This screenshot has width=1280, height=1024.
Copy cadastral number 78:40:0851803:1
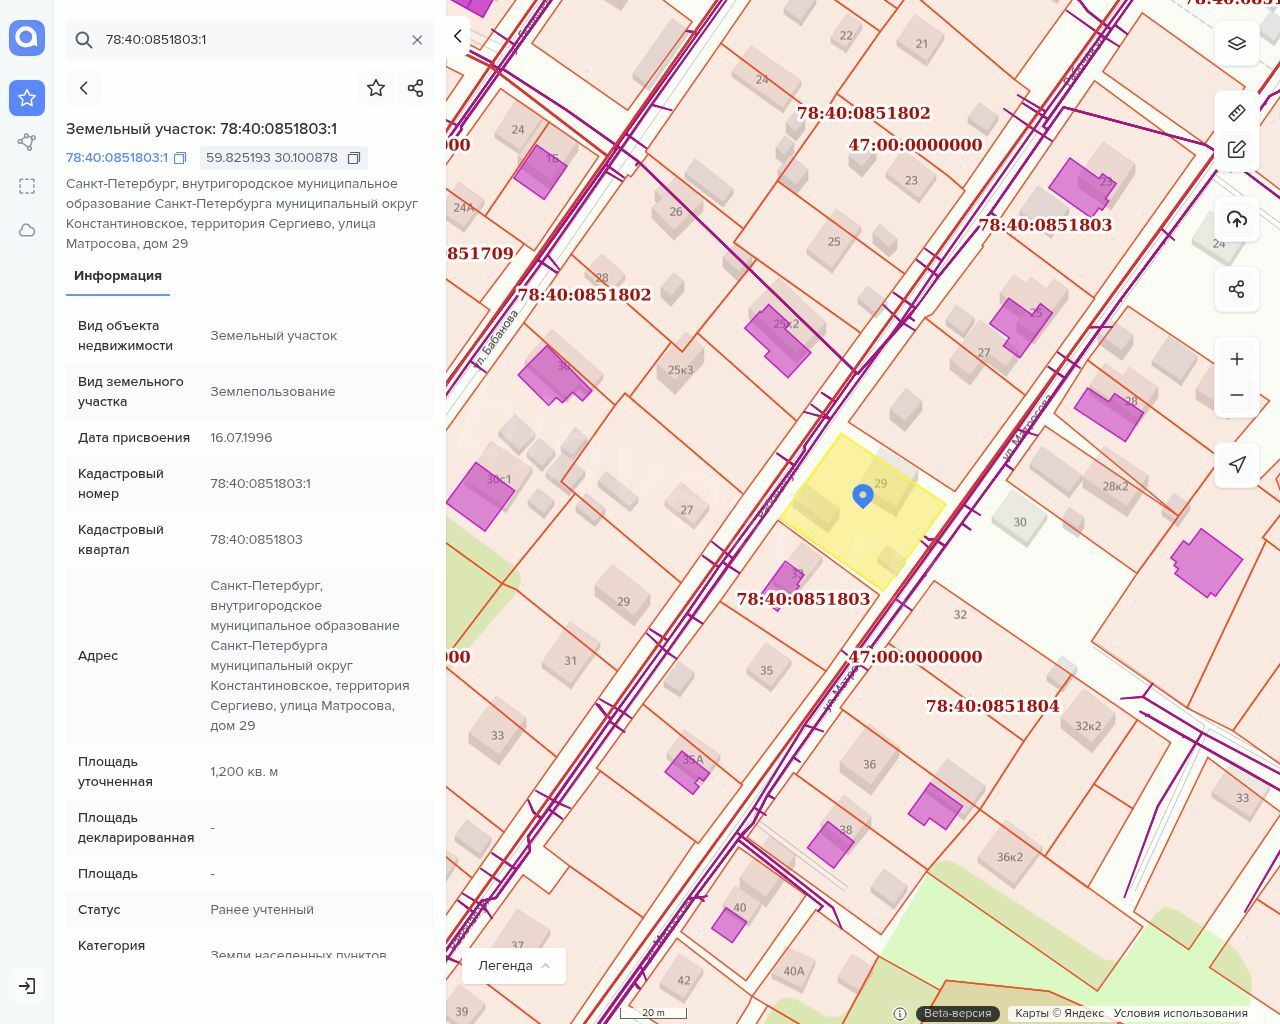180,158
